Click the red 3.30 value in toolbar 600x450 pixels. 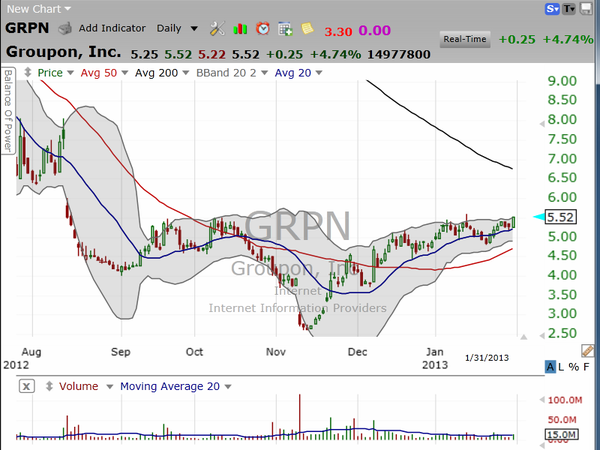[338, 31]
